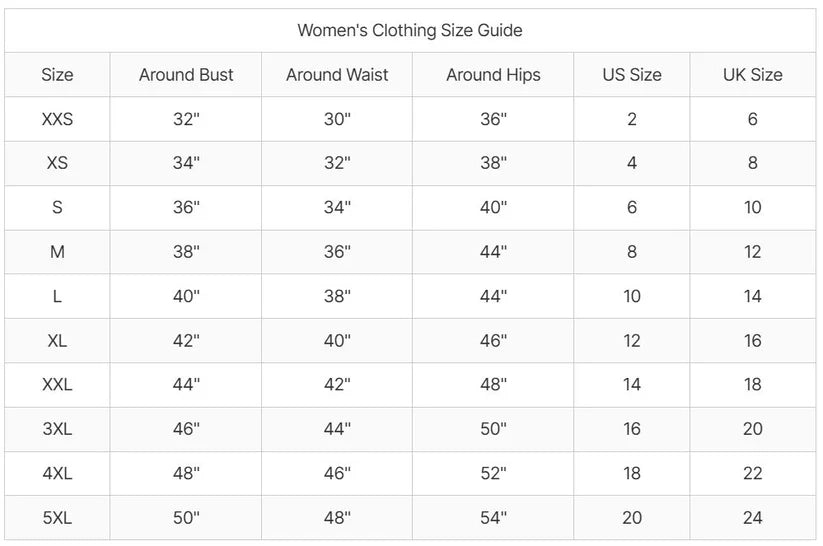Click the Around Bust value for XXS

[x=186, y=119]
